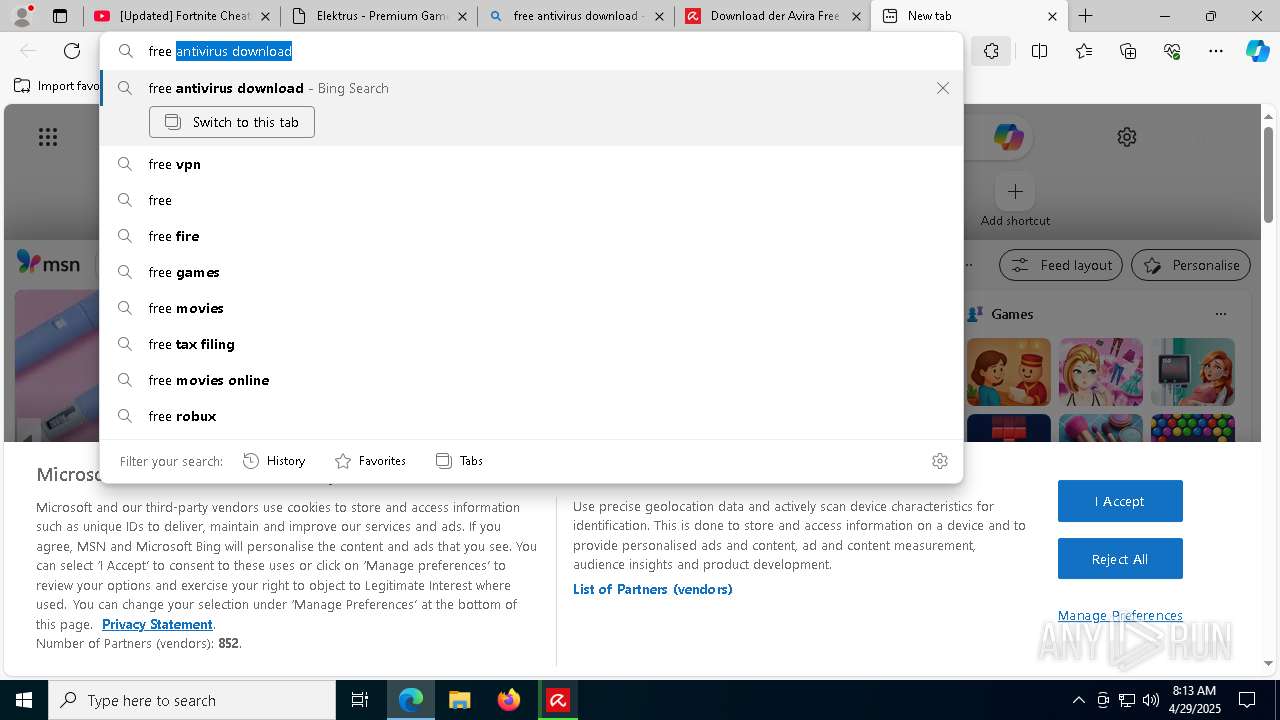Open the Favorites star icon
The width and height of the screenshot is (1280, 720).
pyautogui.click(x=1084, y=51)
